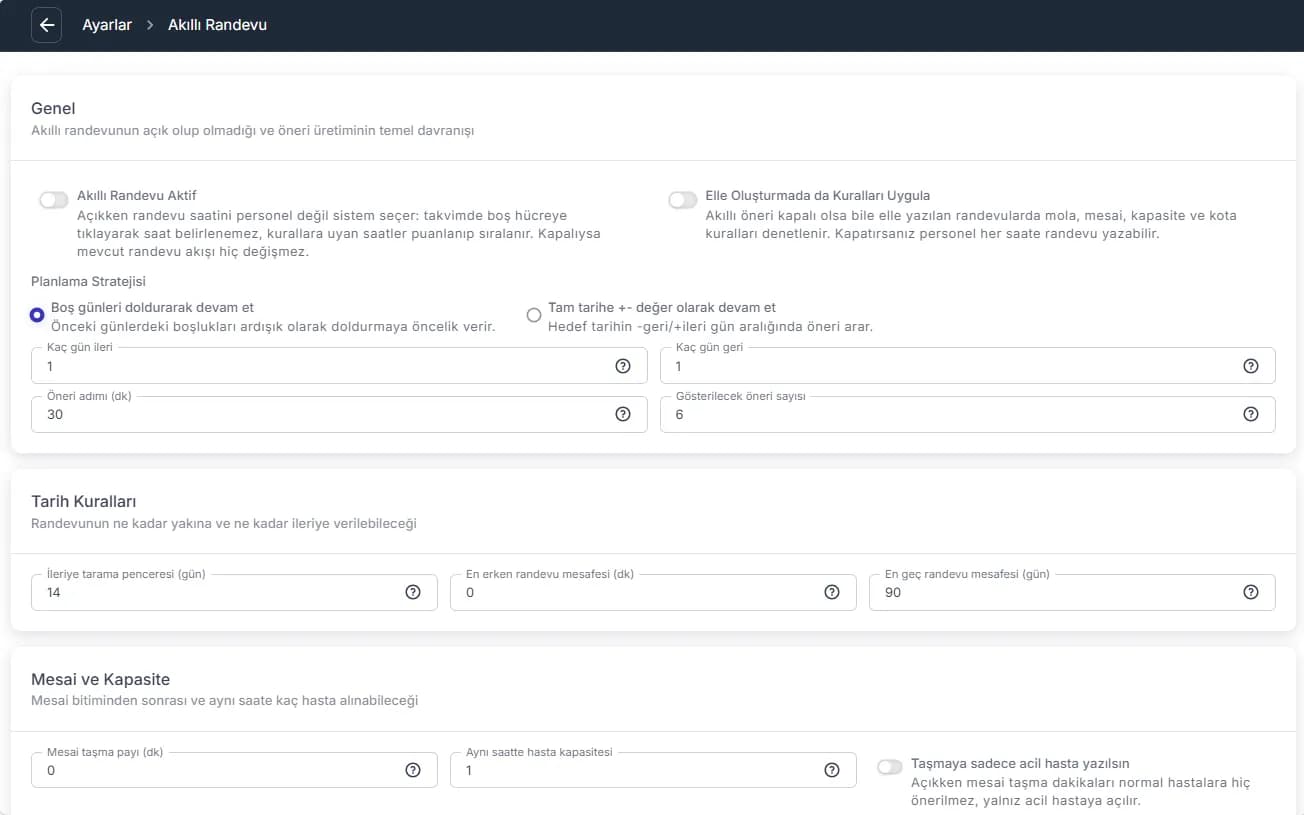Open help icon for En erken randevu mesafesi
Image resolution: width=1304 pixels, height=815 pixels.
tap(832, 592)
